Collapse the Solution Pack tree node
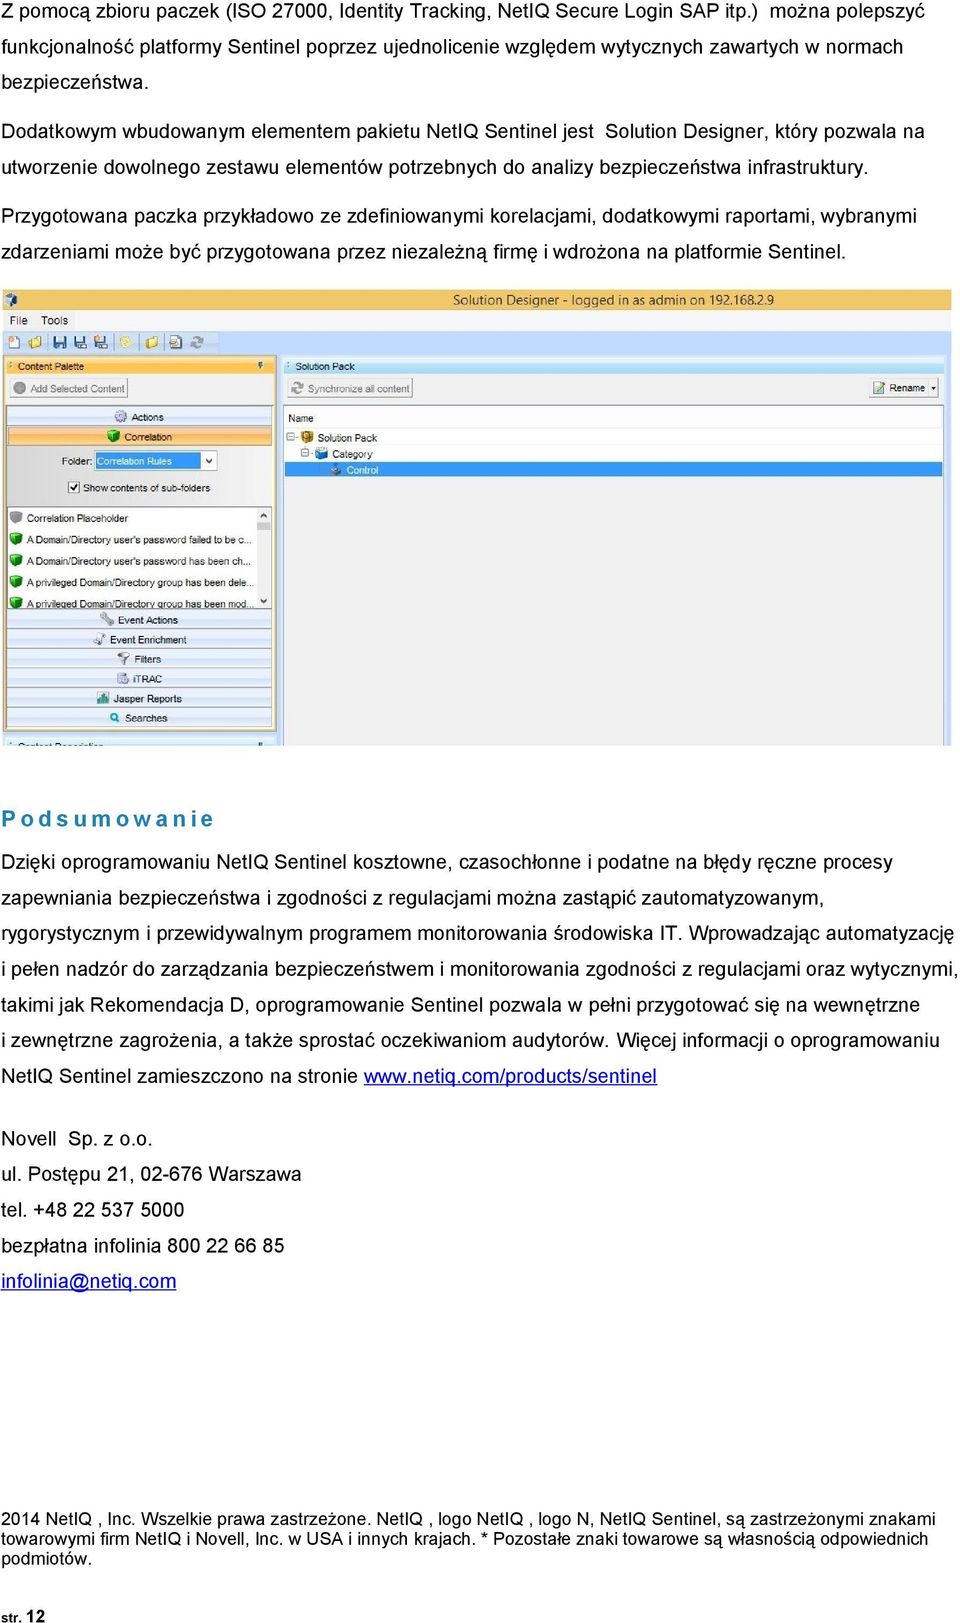Image resolution: width=960 pixels, height=1623 pixels. click(x=291, y=437)
